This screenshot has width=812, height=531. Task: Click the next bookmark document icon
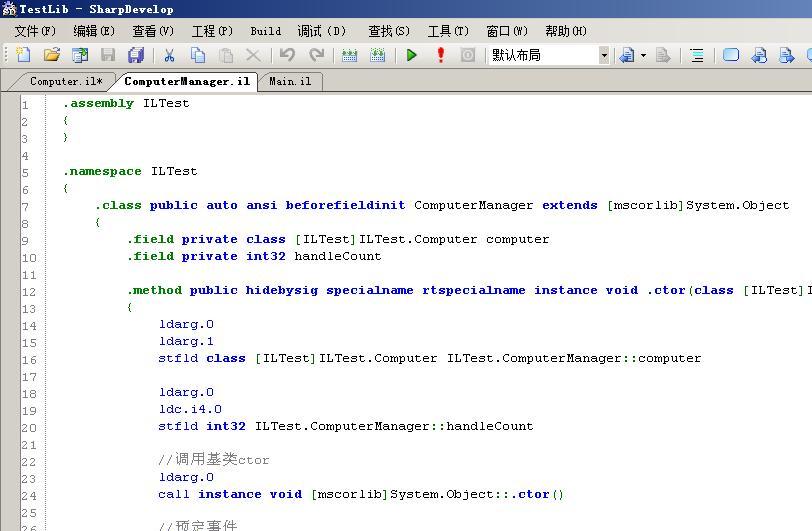coord(787,54)
